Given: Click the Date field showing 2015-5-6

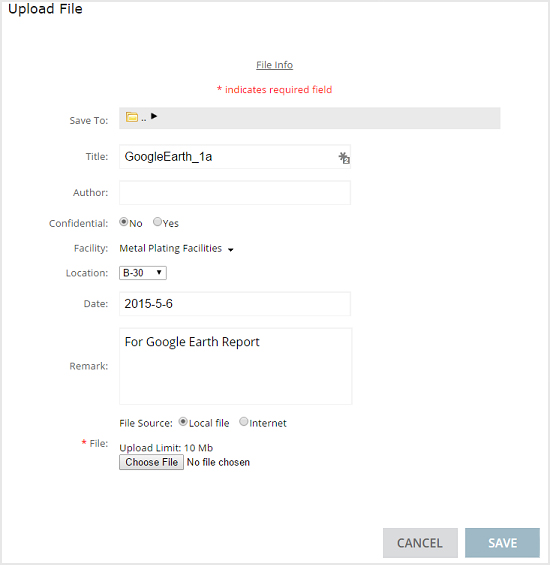Looking at the screenshot, I should pos(235,304).
